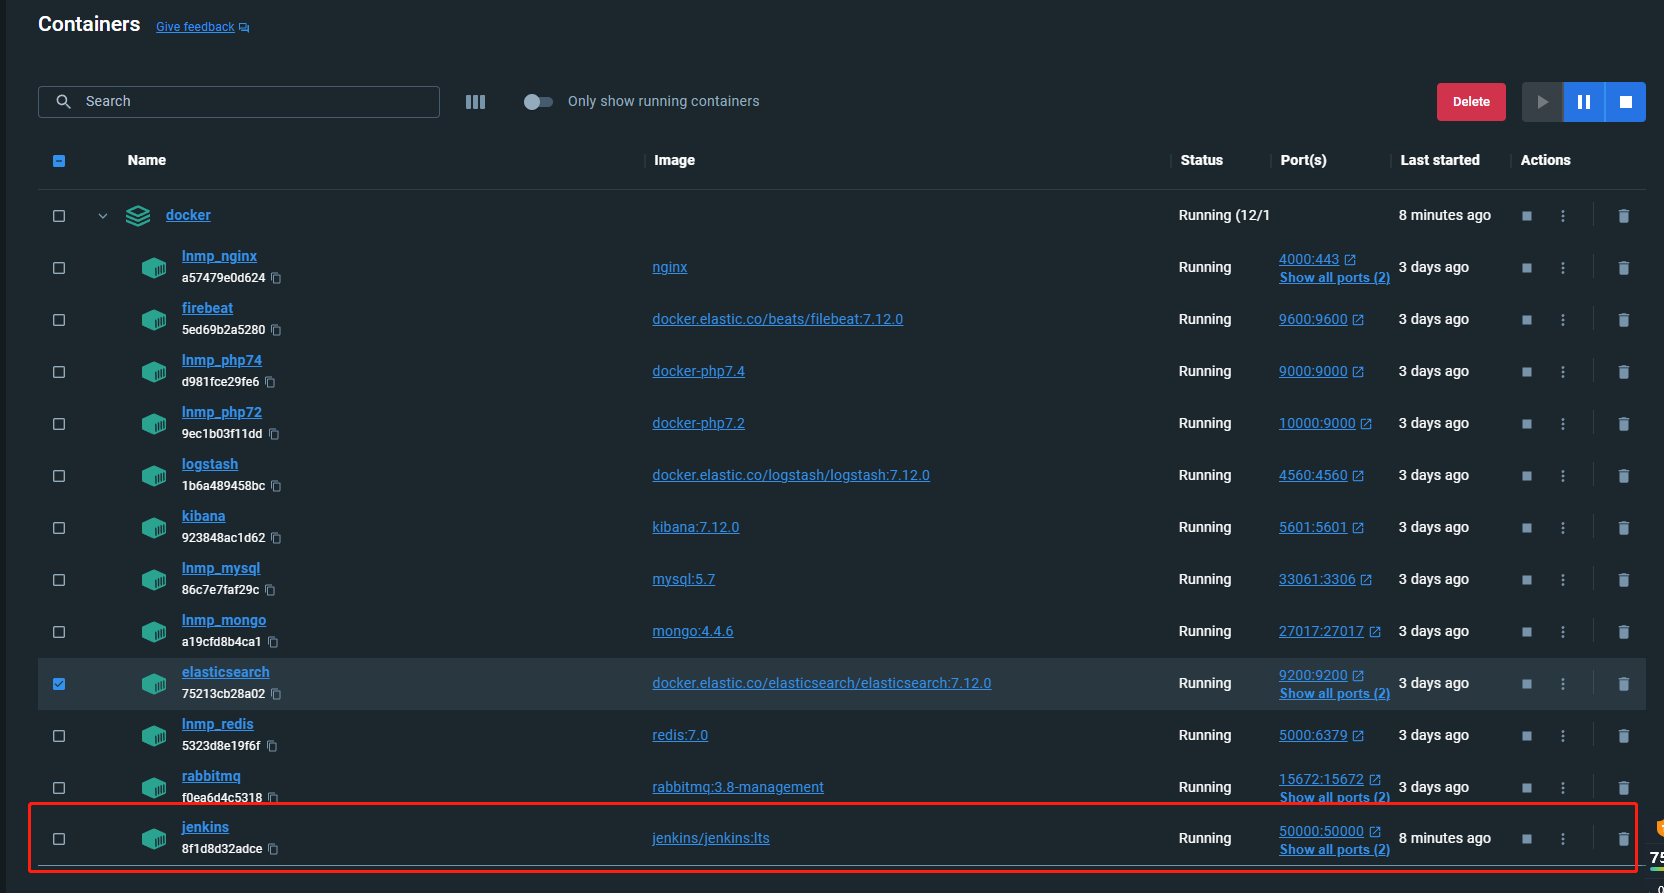
Task: Copy the jenkins container ID
Action: (x=273, y=849)
